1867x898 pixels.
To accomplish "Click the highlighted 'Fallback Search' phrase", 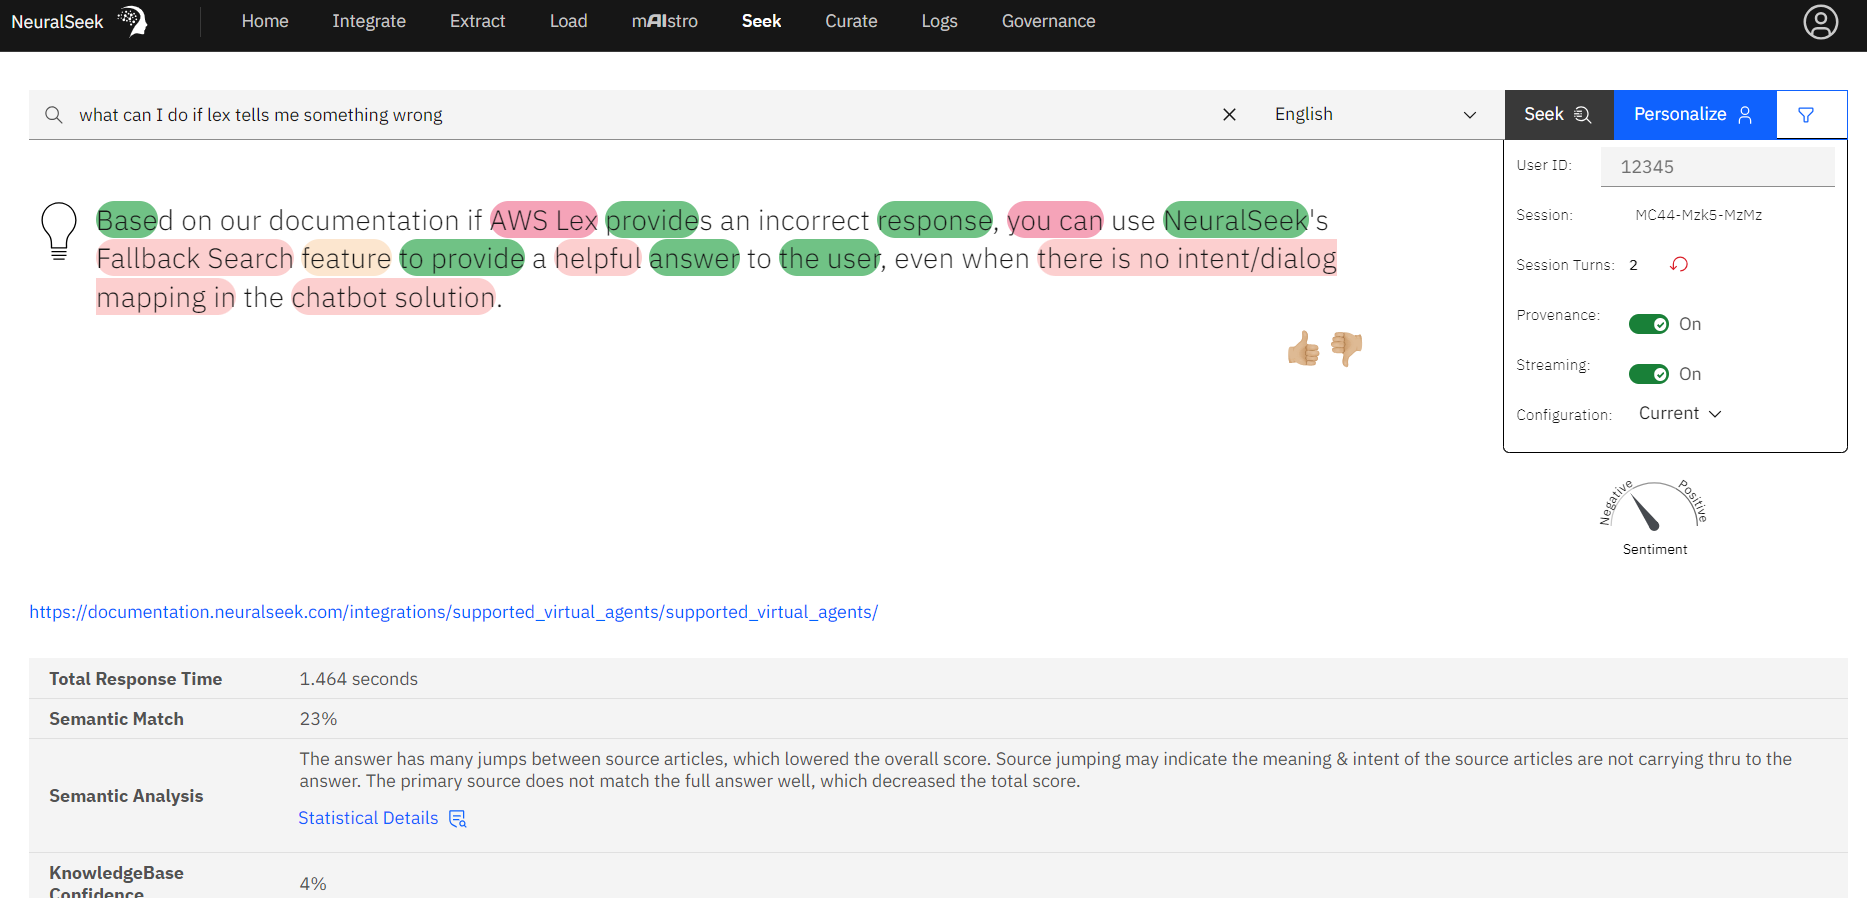I will tap(195, 259).
